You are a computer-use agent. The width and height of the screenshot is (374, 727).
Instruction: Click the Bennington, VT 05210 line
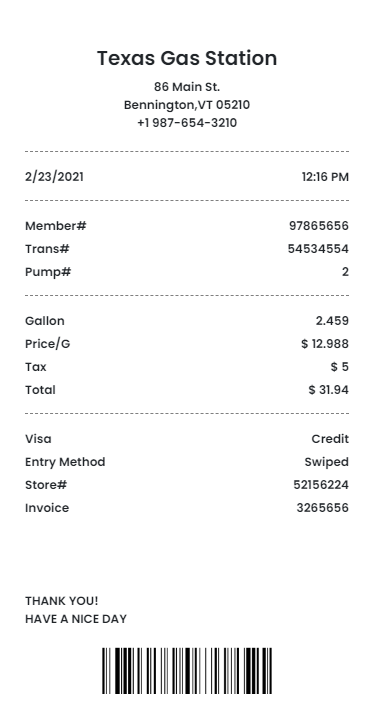click(x=187, y=105)
